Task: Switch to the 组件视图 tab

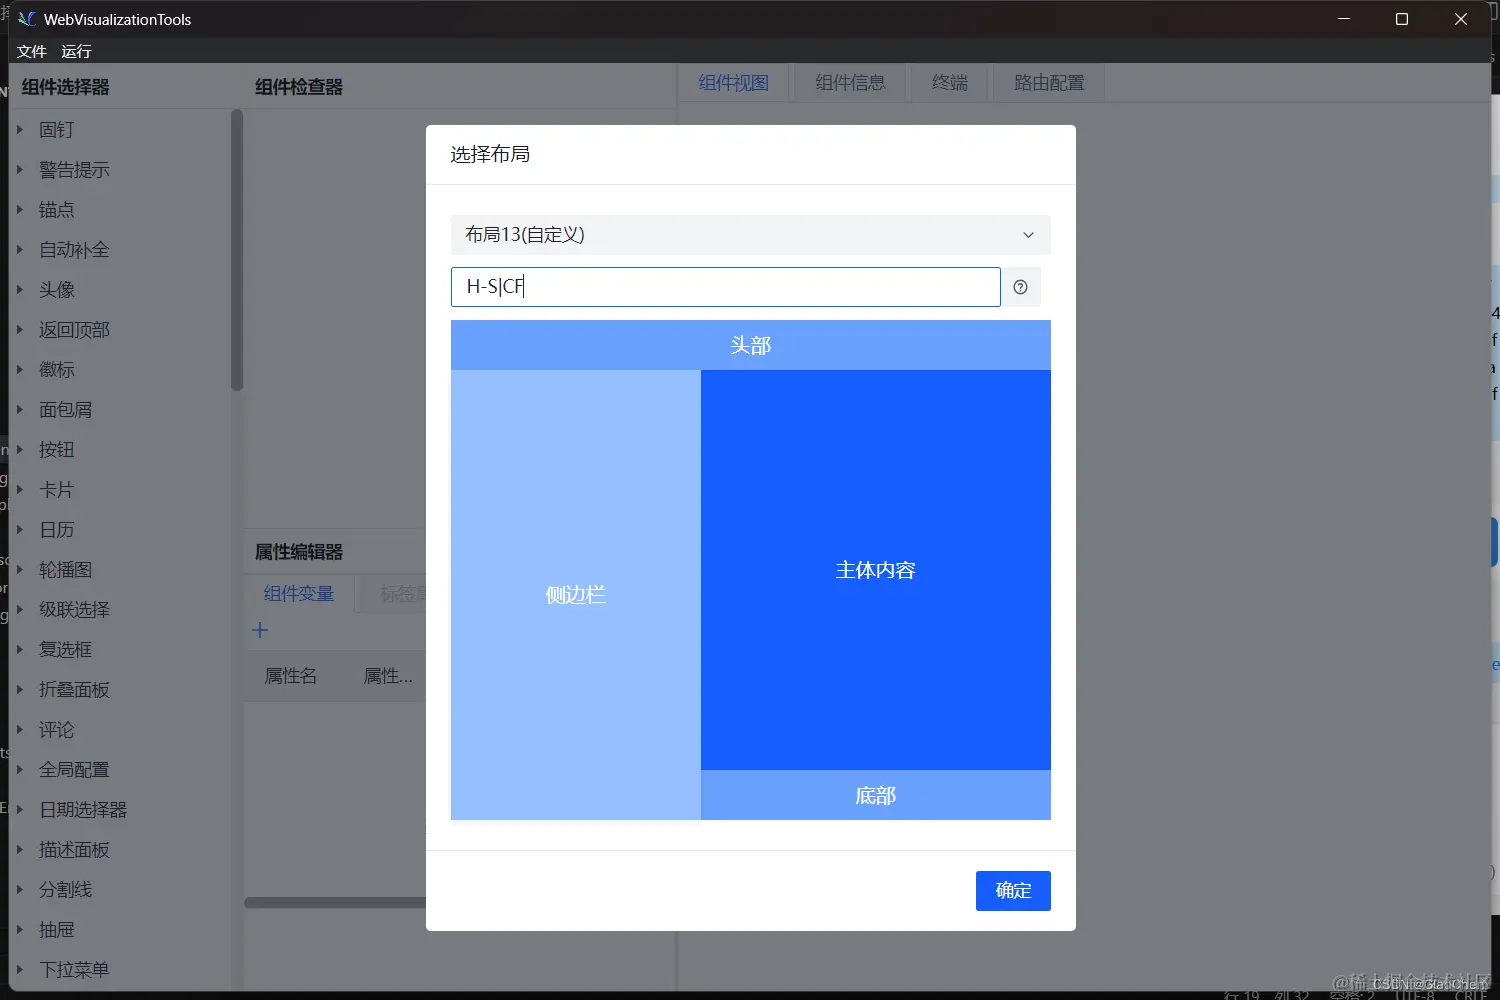Action: pos(733,83)
